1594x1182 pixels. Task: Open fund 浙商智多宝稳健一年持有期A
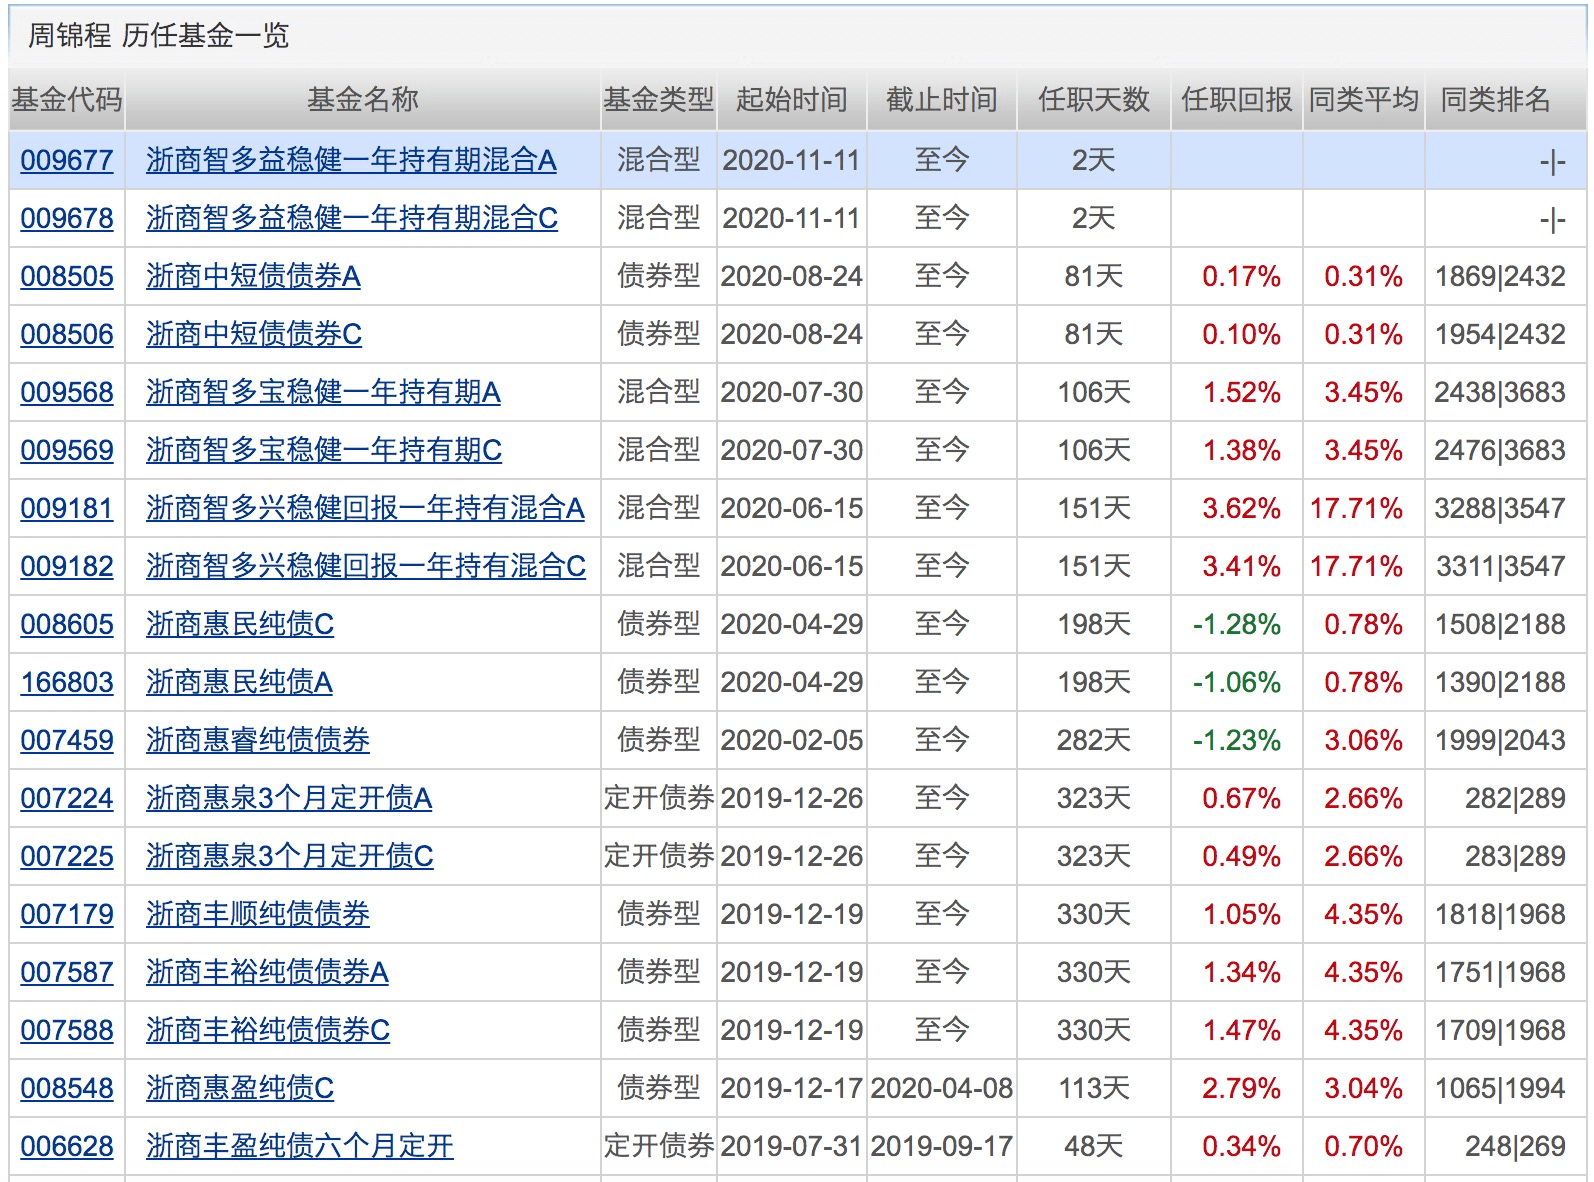click(323, 392)
